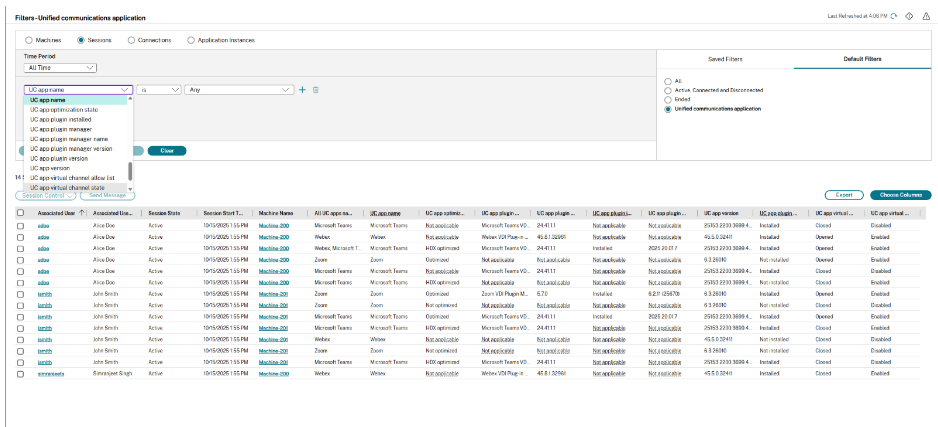This screenshot has width=938, height=427.
Task: Expand the Session Control dropdown
Action: [45, 196]
